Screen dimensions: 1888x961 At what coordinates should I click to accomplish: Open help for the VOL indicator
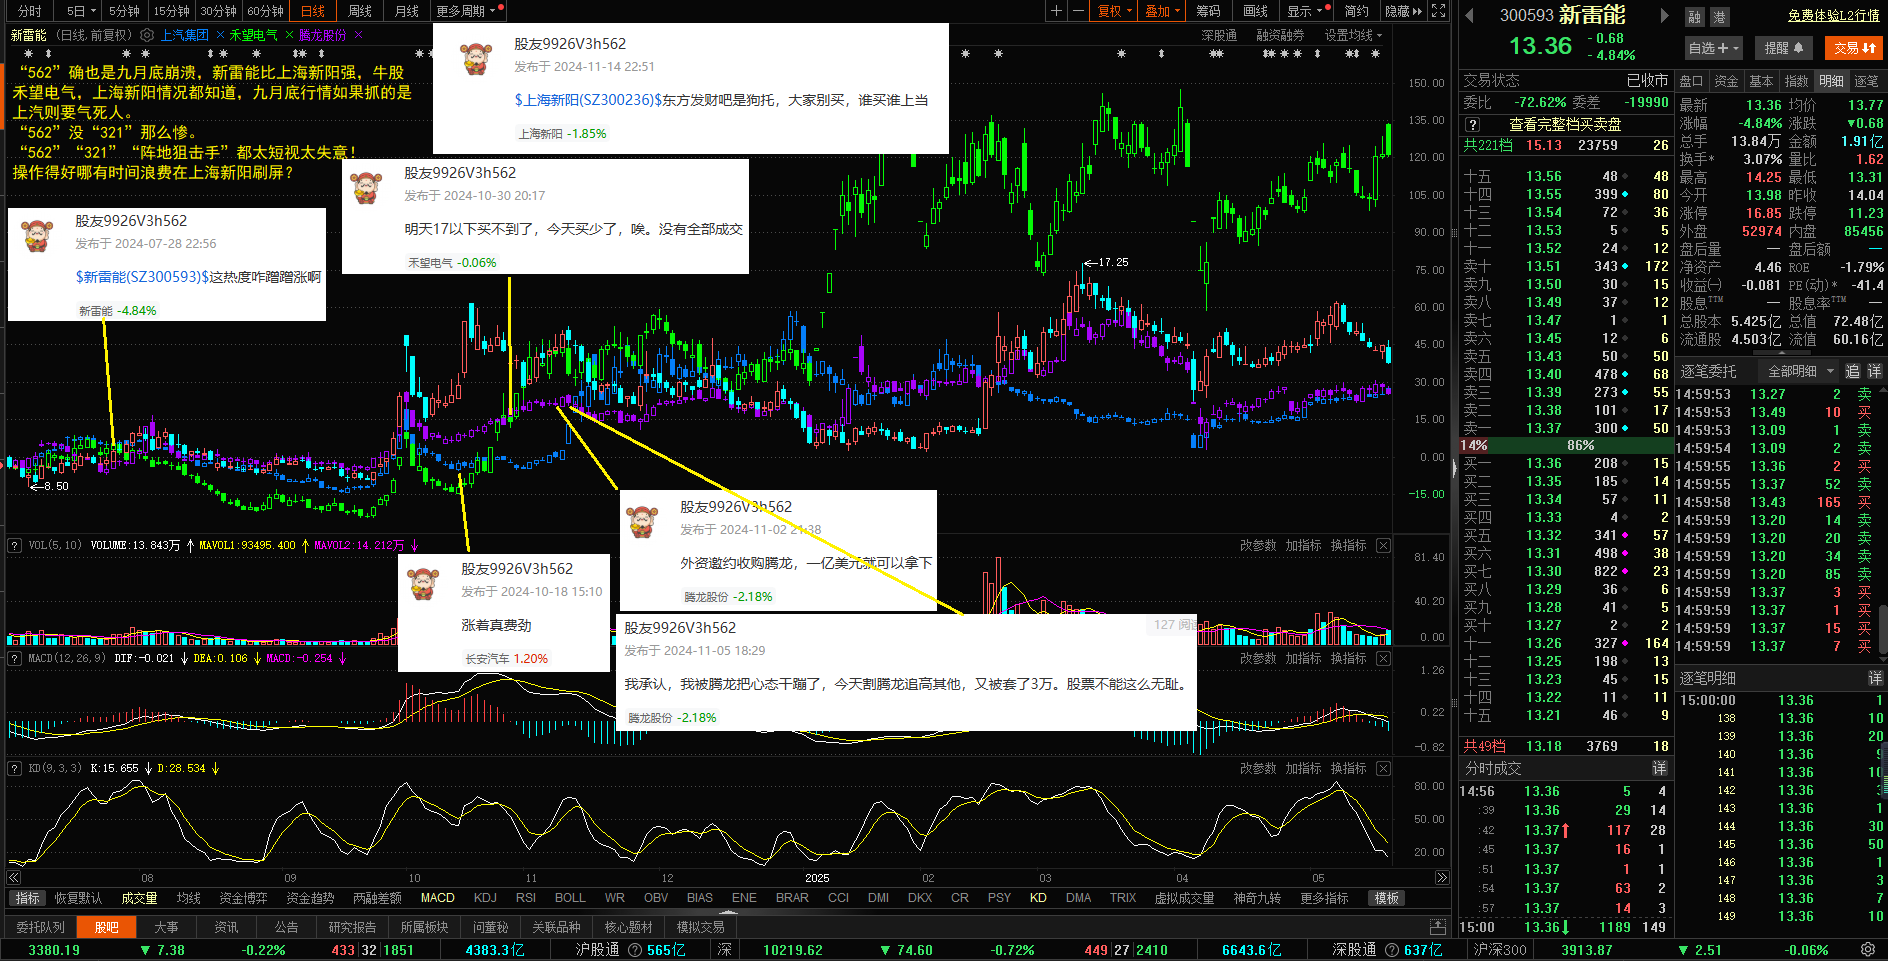[x=15, y=545]
